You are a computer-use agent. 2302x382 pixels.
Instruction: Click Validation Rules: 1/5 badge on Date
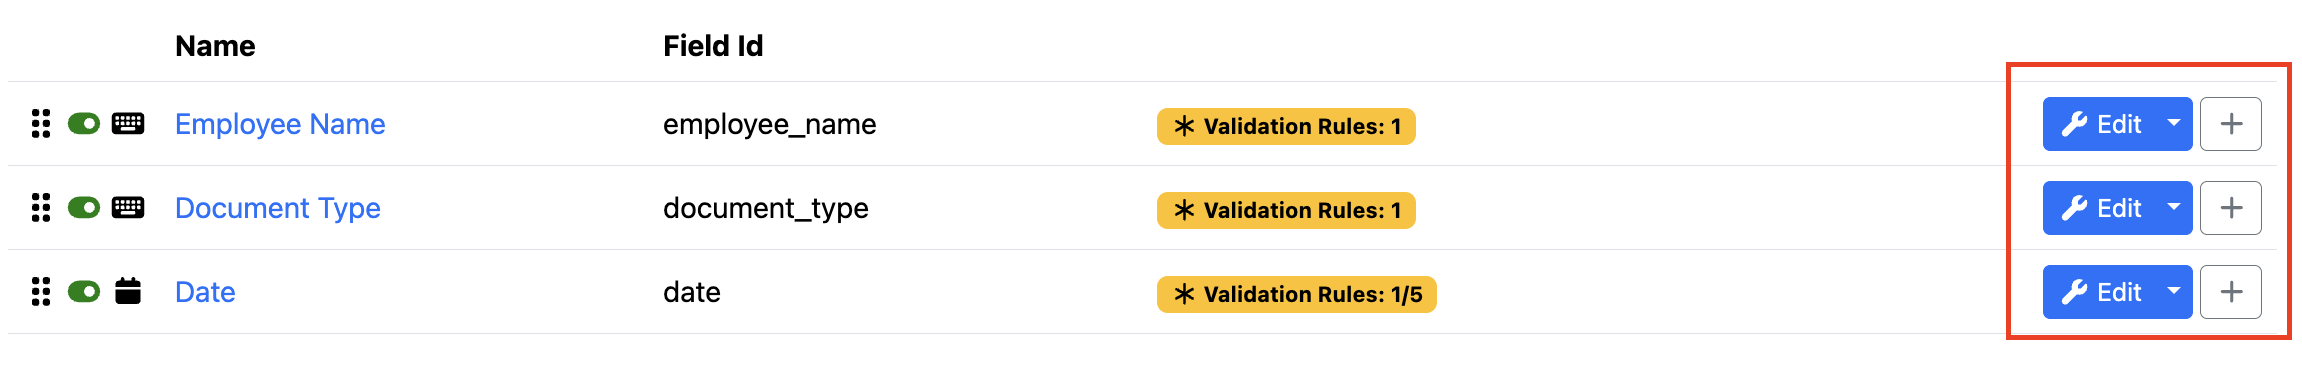pyautogui.click(x=1297, y=294)
